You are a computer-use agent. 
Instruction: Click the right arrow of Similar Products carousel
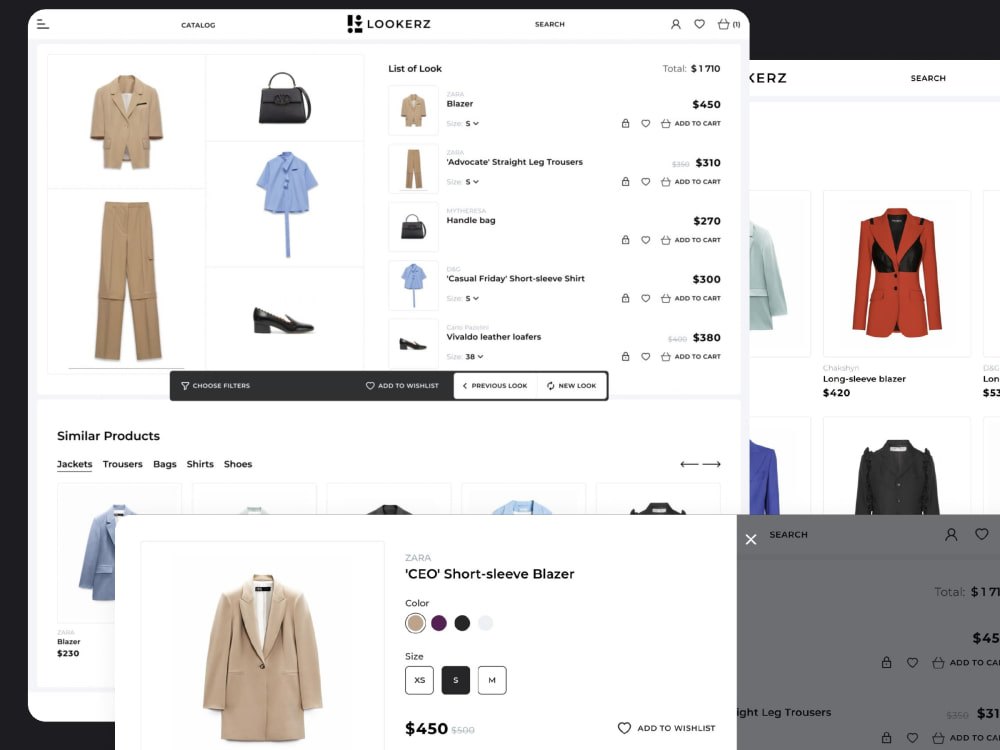click(x=712, y=464)
